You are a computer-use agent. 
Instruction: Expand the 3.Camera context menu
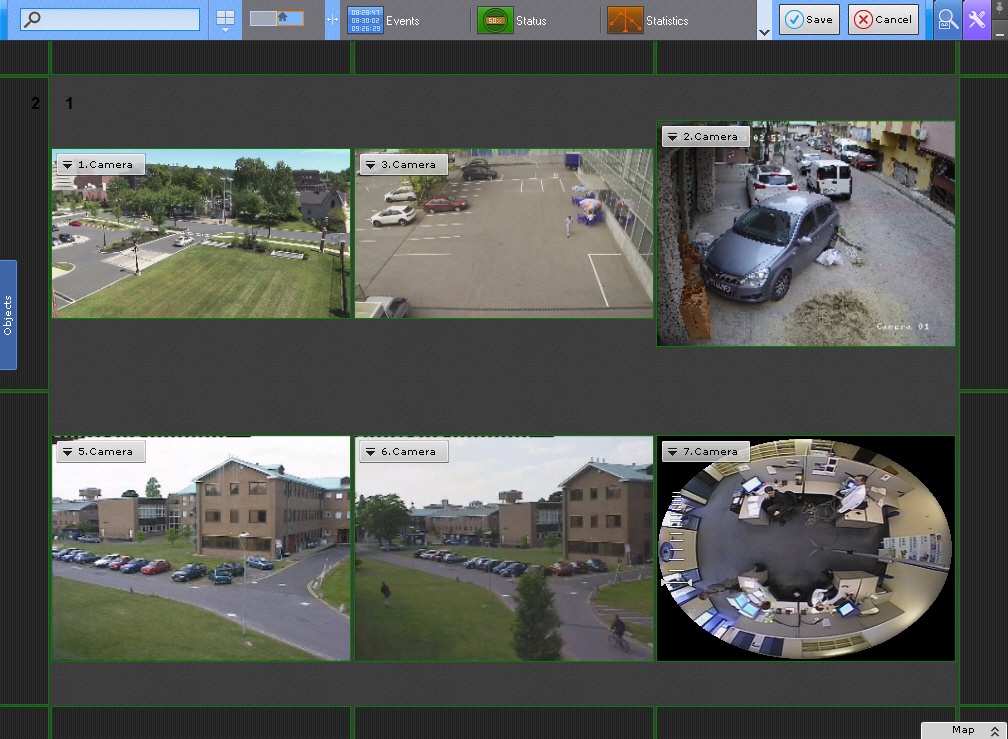[369, 165]
